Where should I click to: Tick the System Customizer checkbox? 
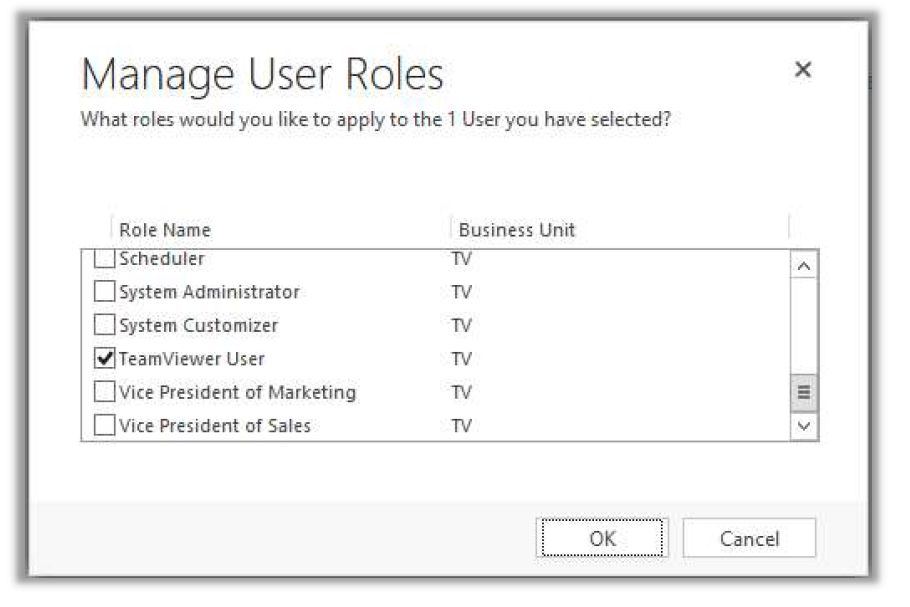click(104, 326)
